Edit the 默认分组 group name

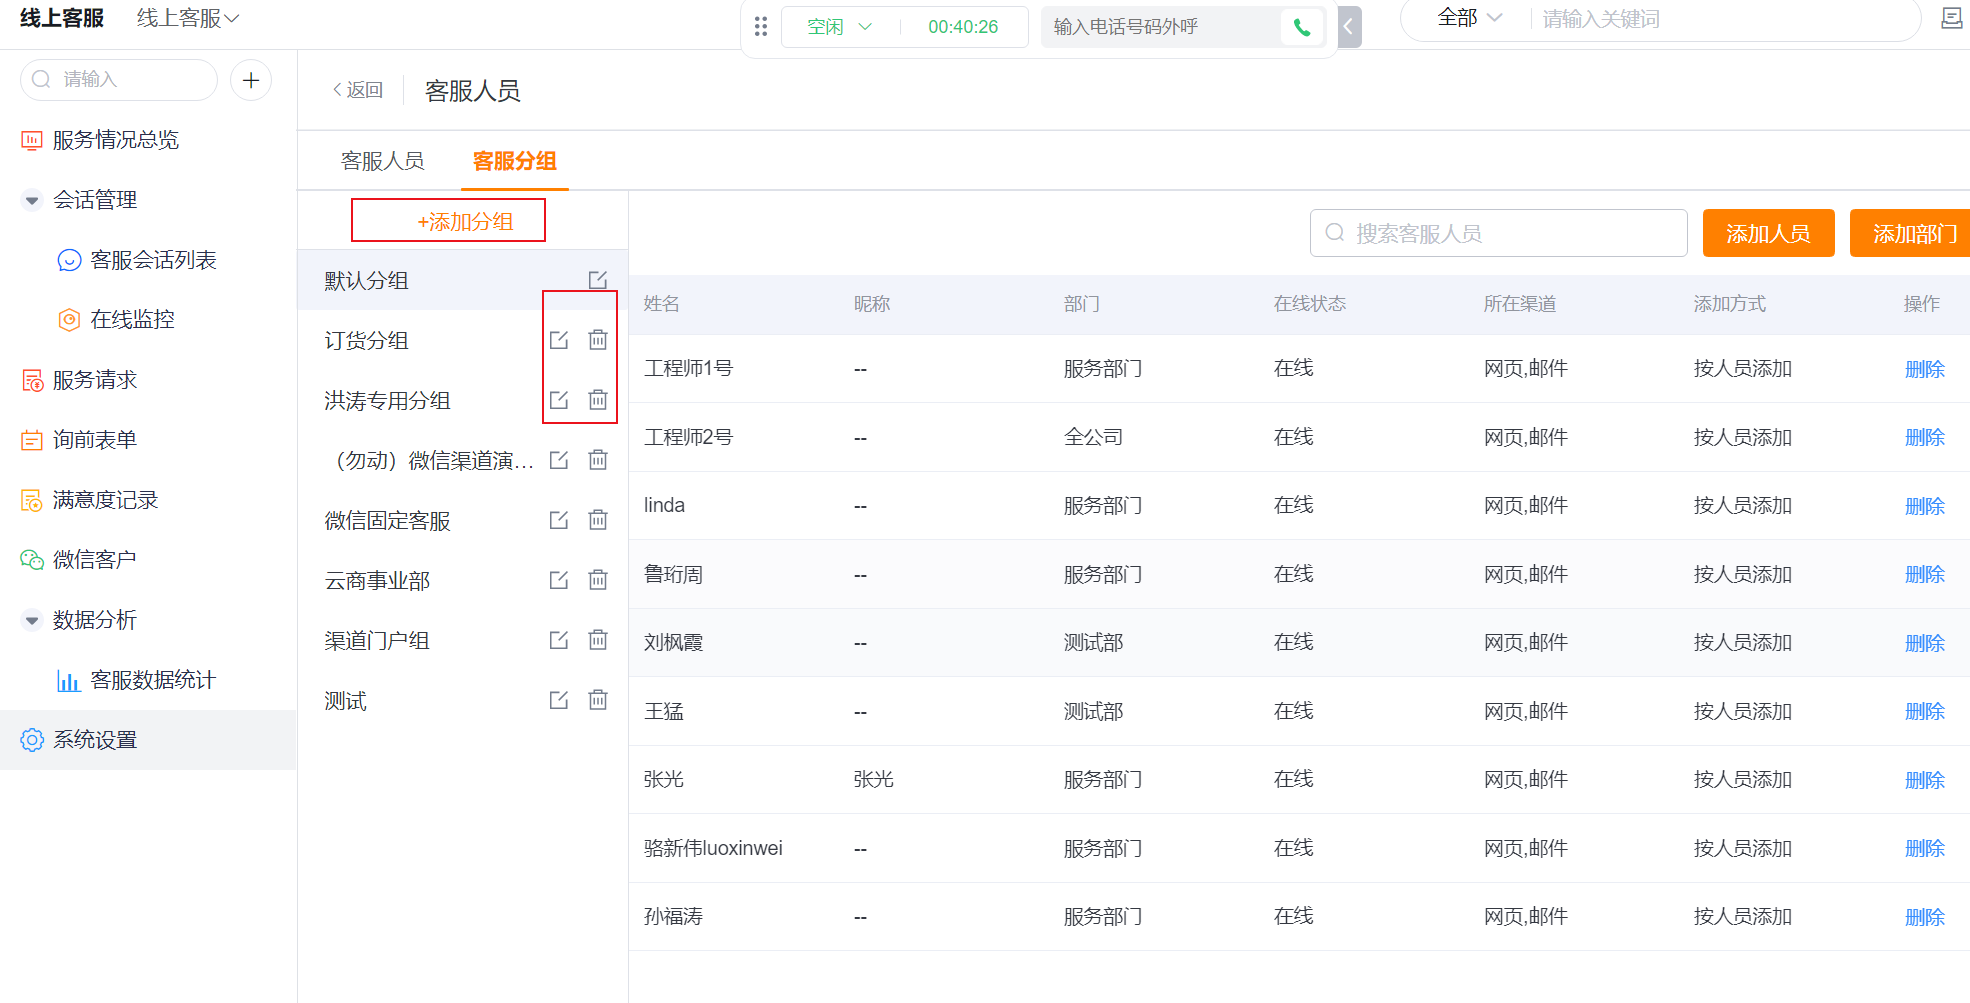[598, 280]
